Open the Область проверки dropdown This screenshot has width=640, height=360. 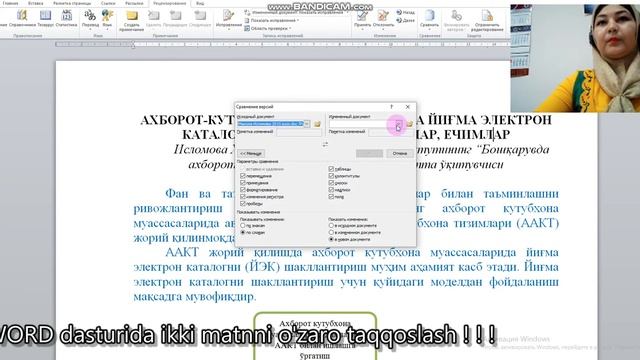(268, 28)
